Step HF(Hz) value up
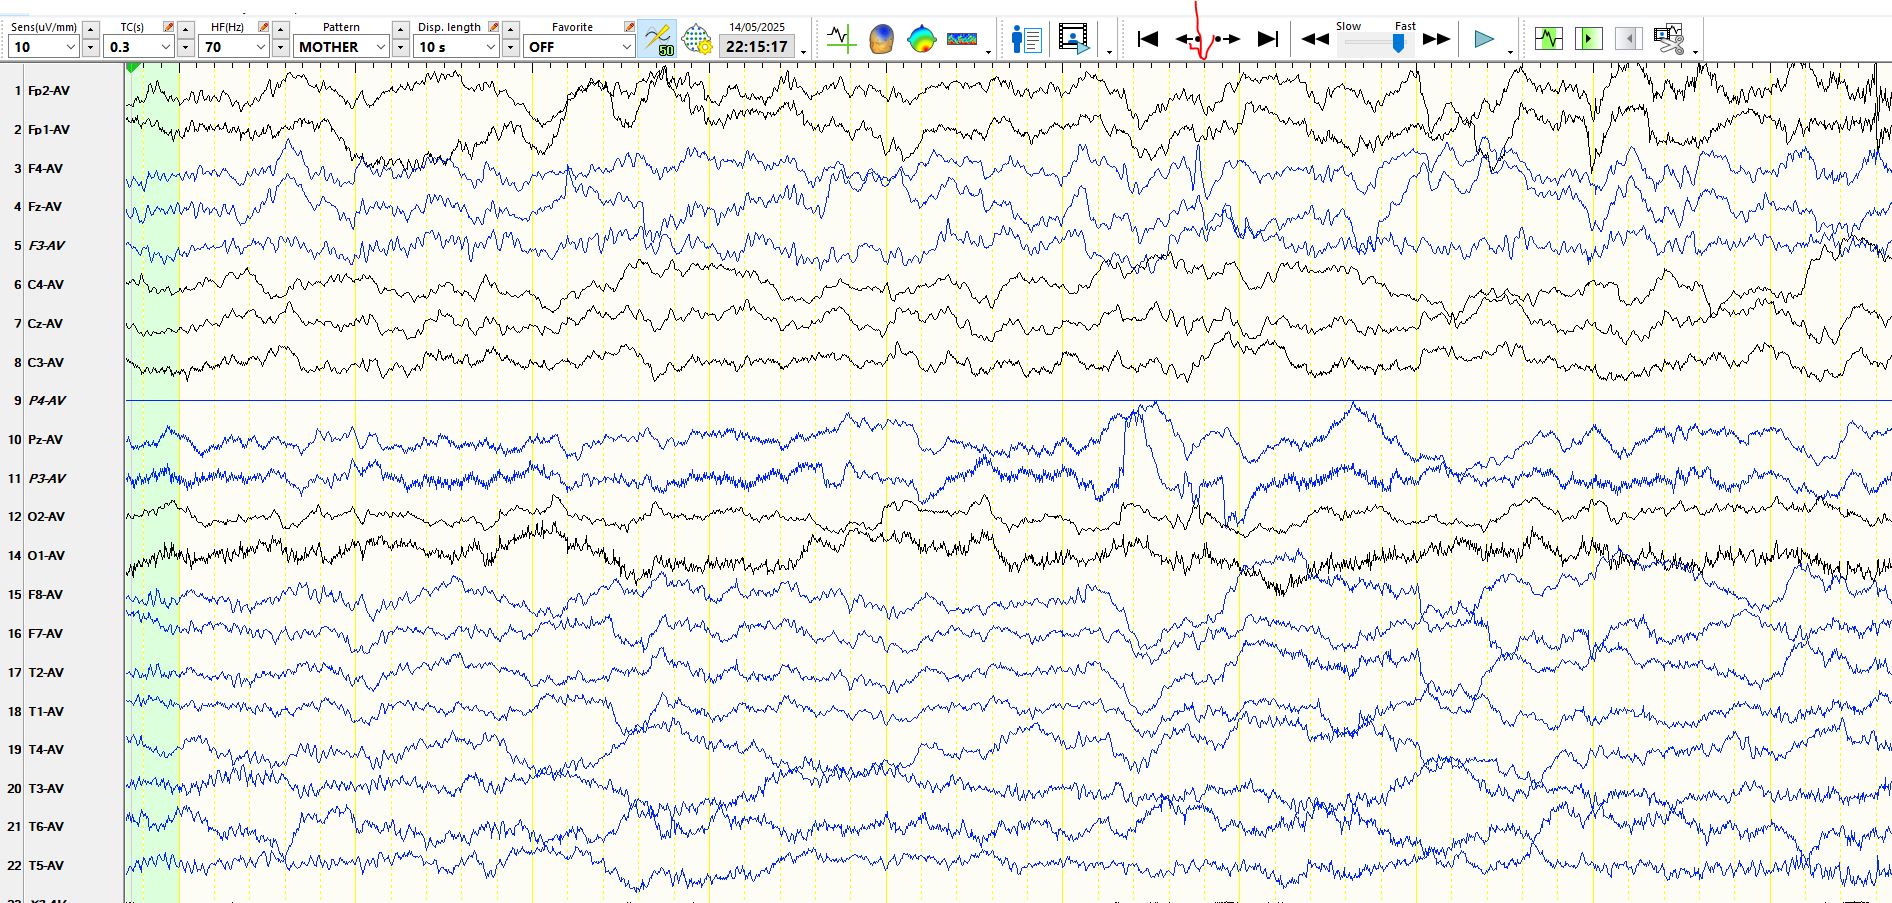1892x903 pixels. [281, 29]
